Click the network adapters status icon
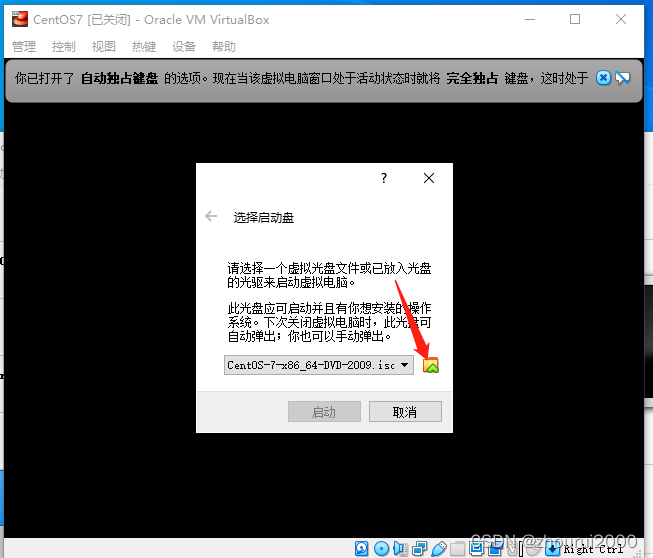 [x=419, y=548]
